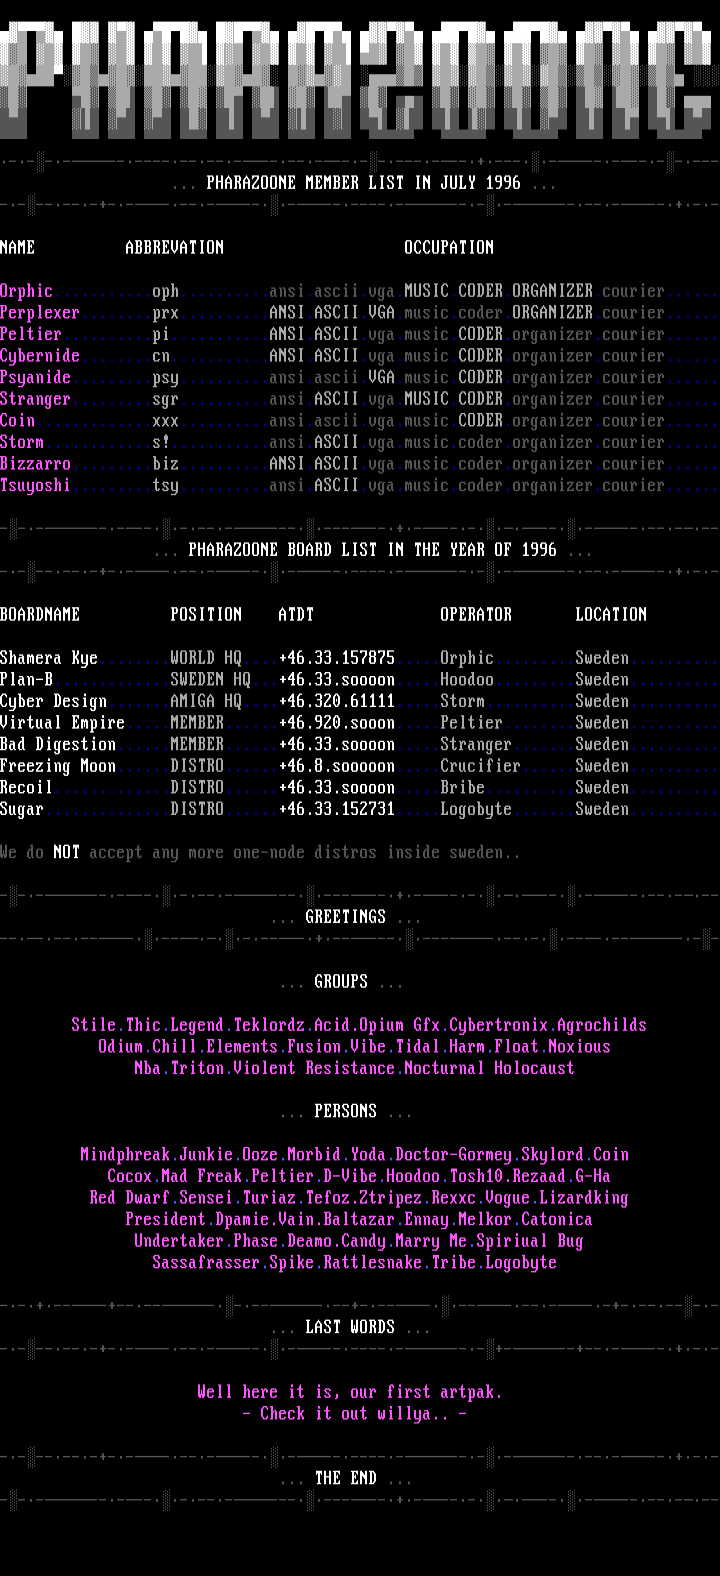This screenshot has width=720, height=1576.
Task: Select member name Perplexer
Action: (x=40, y=313)
